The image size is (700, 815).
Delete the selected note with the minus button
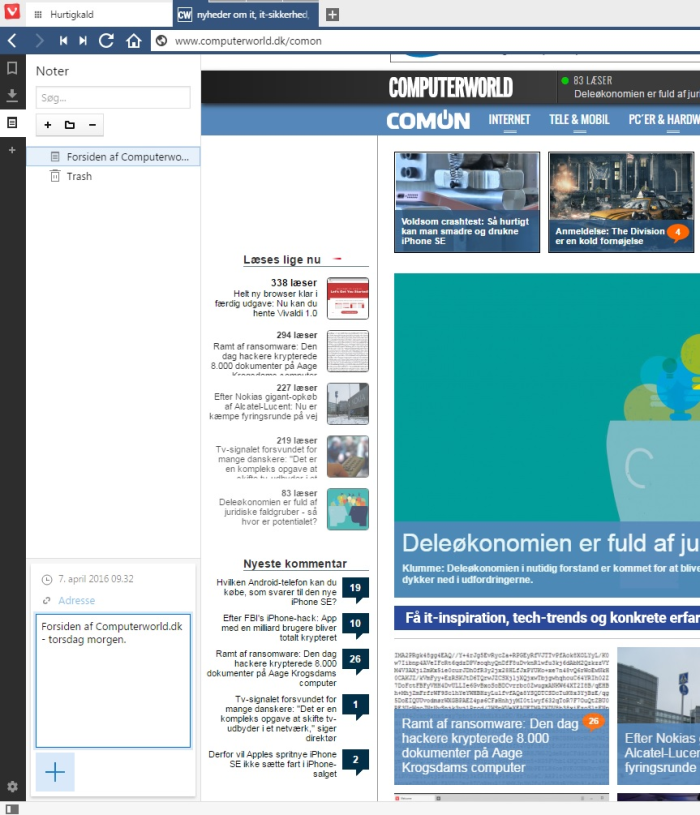92,125
